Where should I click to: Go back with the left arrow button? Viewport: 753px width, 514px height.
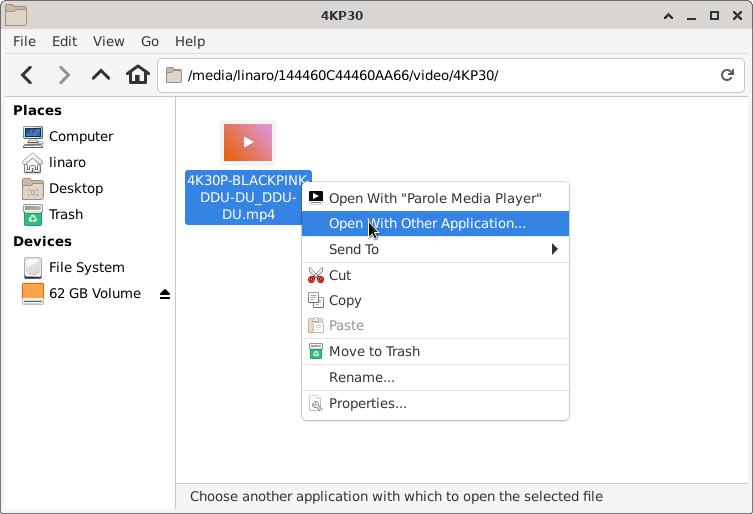pyautogui.click(x=27, y=75)
